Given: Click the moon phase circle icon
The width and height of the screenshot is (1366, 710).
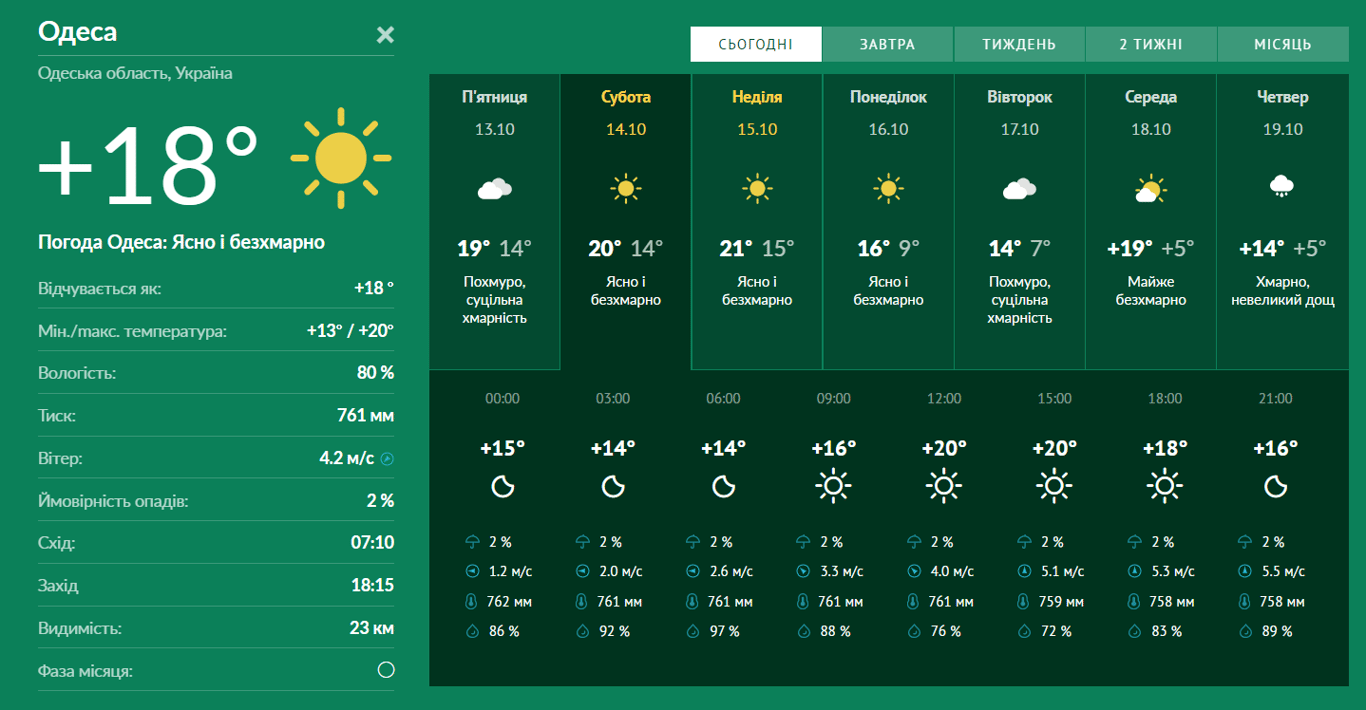Looking at the screenshot, I should point(386,670).
